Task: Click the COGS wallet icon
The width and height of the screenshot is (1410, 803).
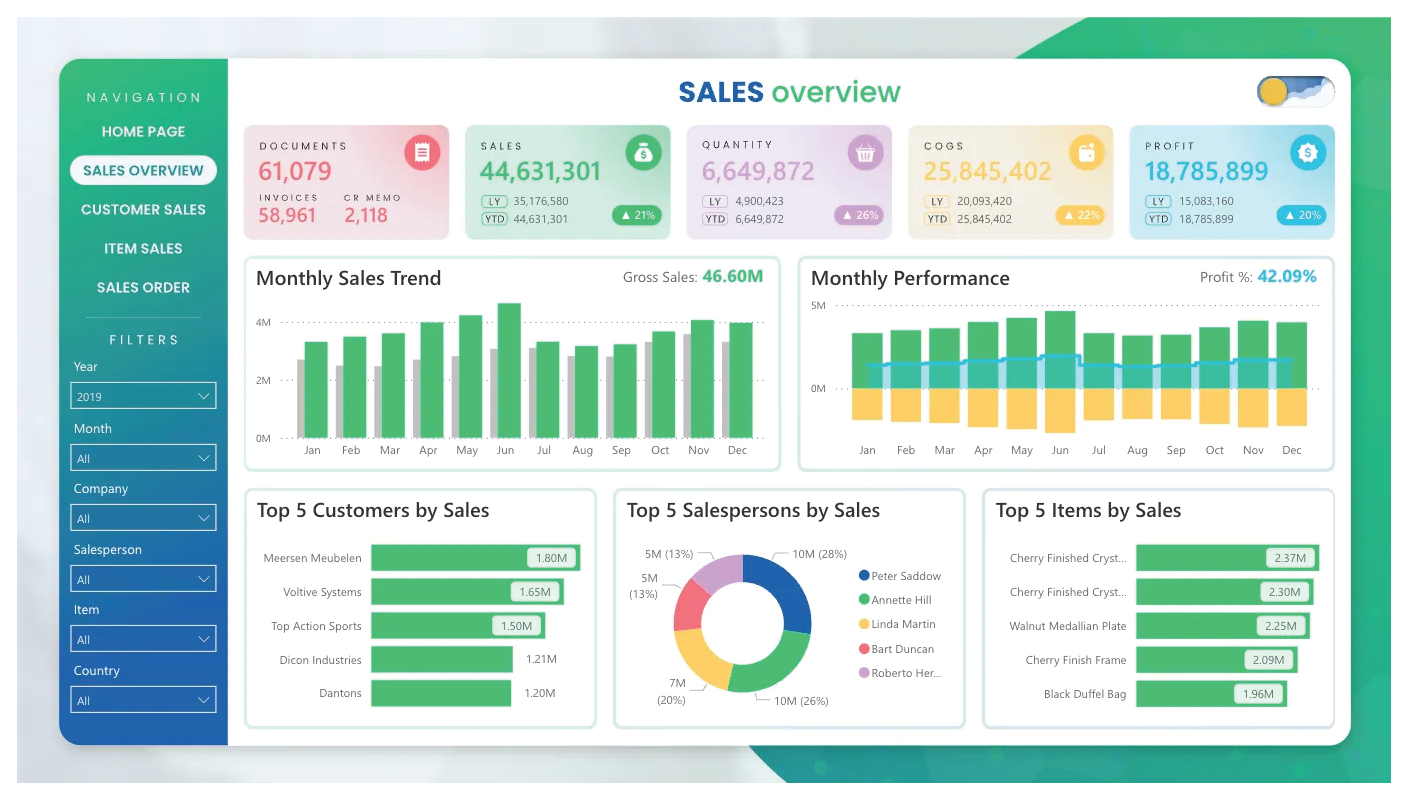Action: coord(1086,153)
